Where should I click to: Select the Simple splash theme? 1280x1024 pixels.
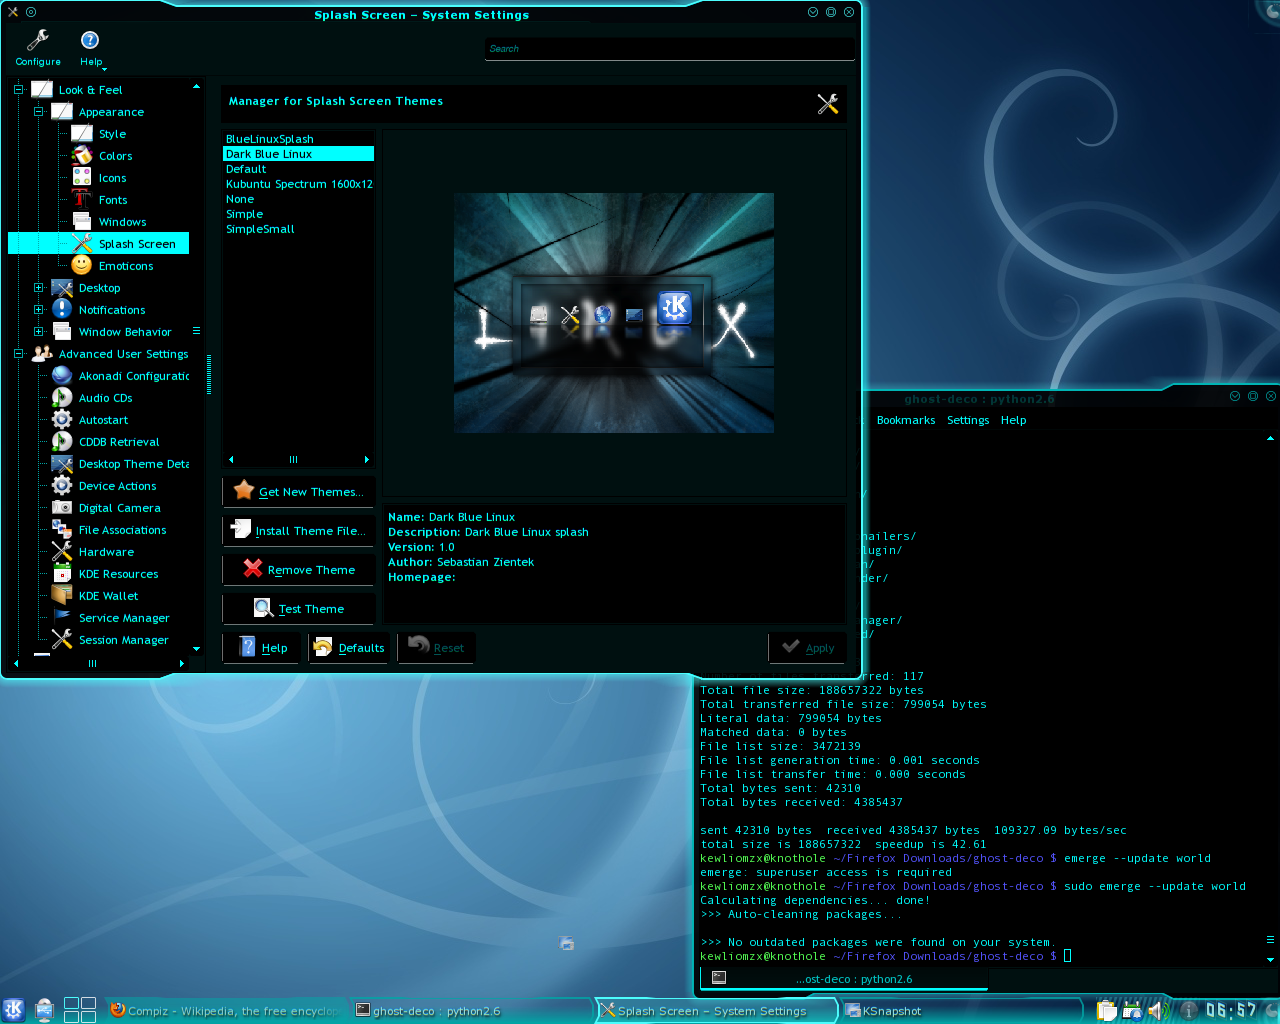click(x=298, y=214)
